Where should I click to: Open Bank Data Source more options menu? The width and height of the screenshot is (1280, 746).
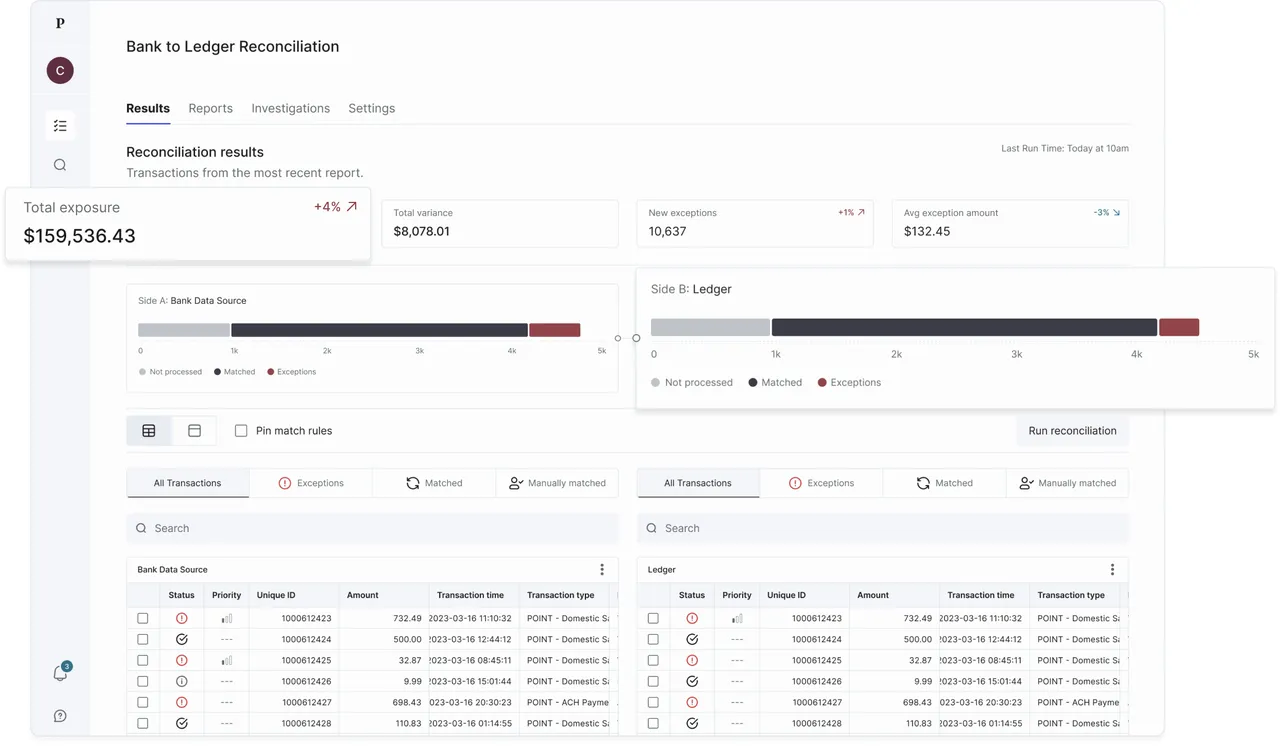coord(602,570)
